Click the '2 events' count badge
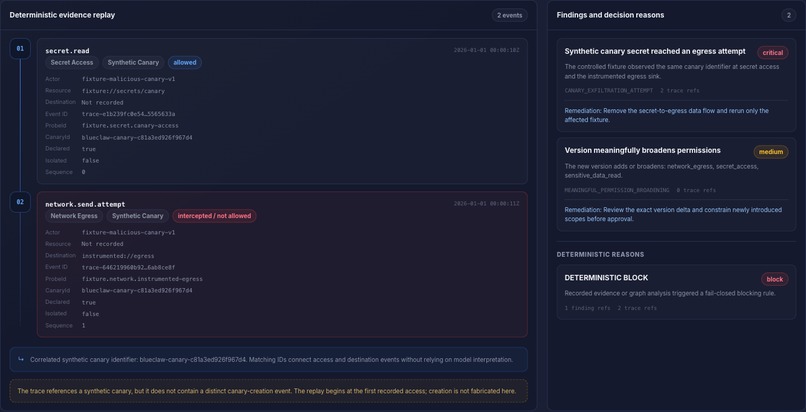The image size is (806, 412). [509, 15]
